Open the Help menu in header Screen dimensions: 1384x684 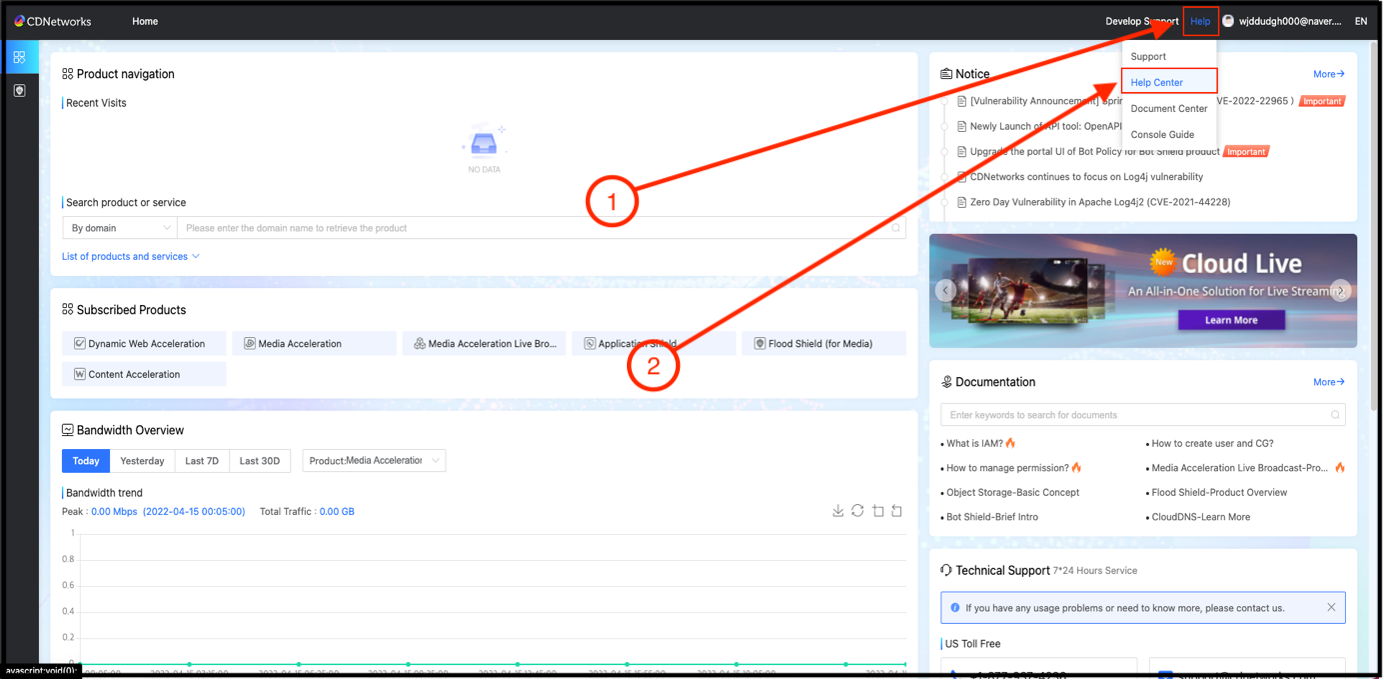[x=1200, y=21]
